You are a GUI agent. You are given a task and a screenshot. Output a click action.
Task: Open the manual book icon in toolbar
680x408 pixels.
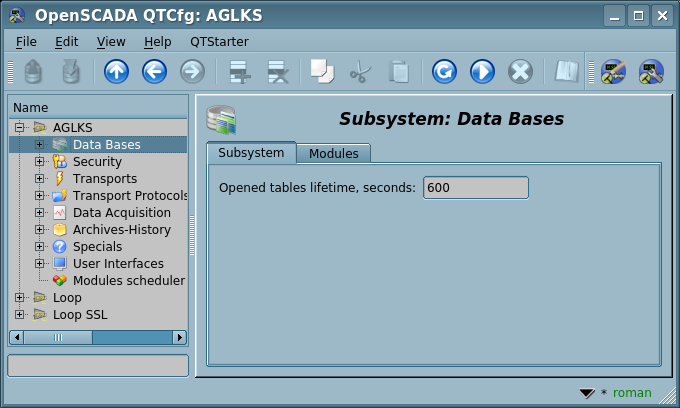[567, 72]
